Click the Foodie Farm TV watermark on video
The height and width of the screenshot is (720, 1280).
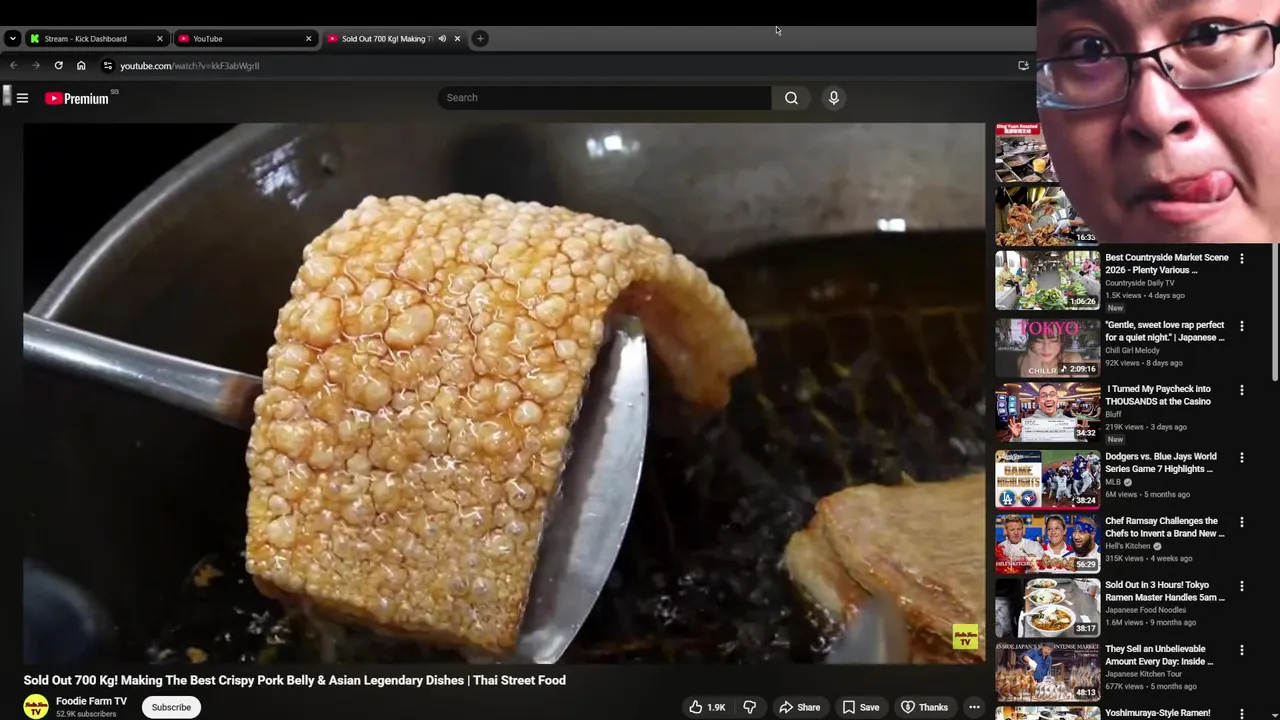[x=965, y=637]
